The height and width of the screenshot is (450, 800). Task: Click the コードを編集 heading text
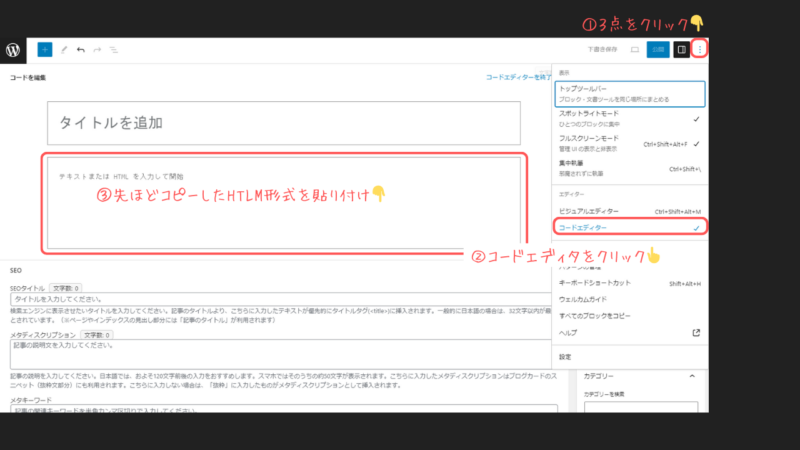point(28,78)
